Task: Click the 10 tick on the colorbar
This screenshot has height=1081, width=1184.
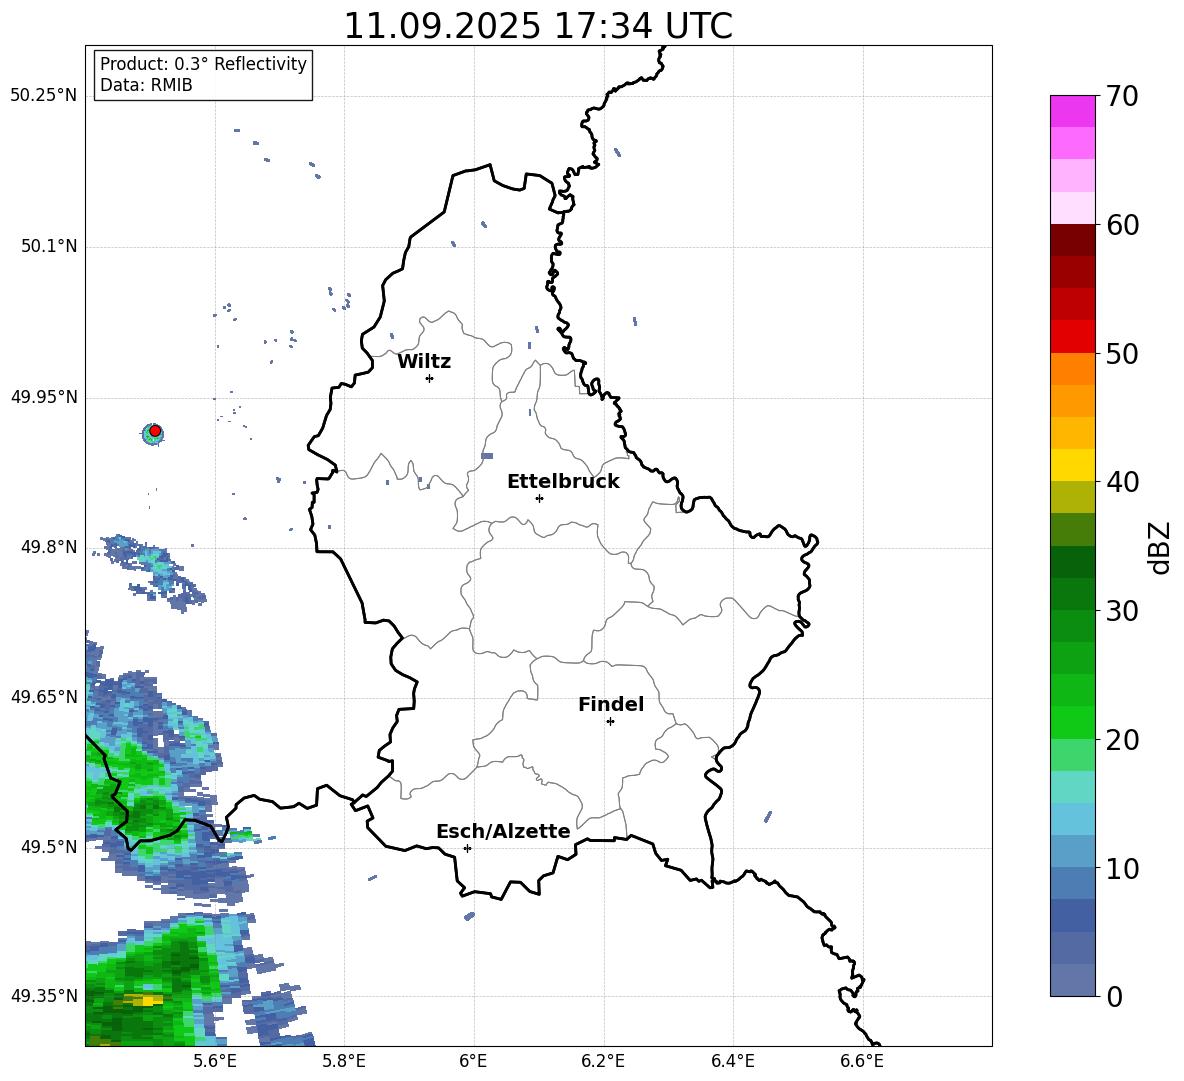Action: pos(1122,868)
